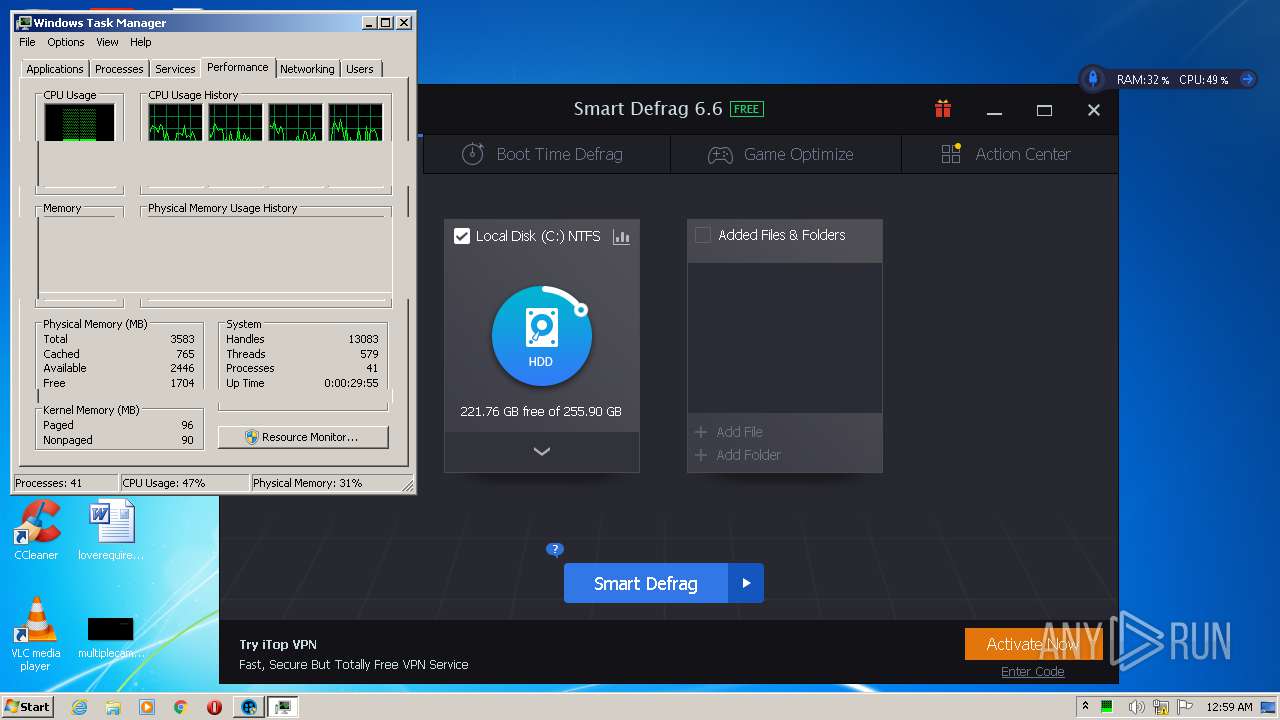Switch to Networking tab in Task Manager
Screen dimensions: 1280x720
pyautogui.click(x=307, y=69)
